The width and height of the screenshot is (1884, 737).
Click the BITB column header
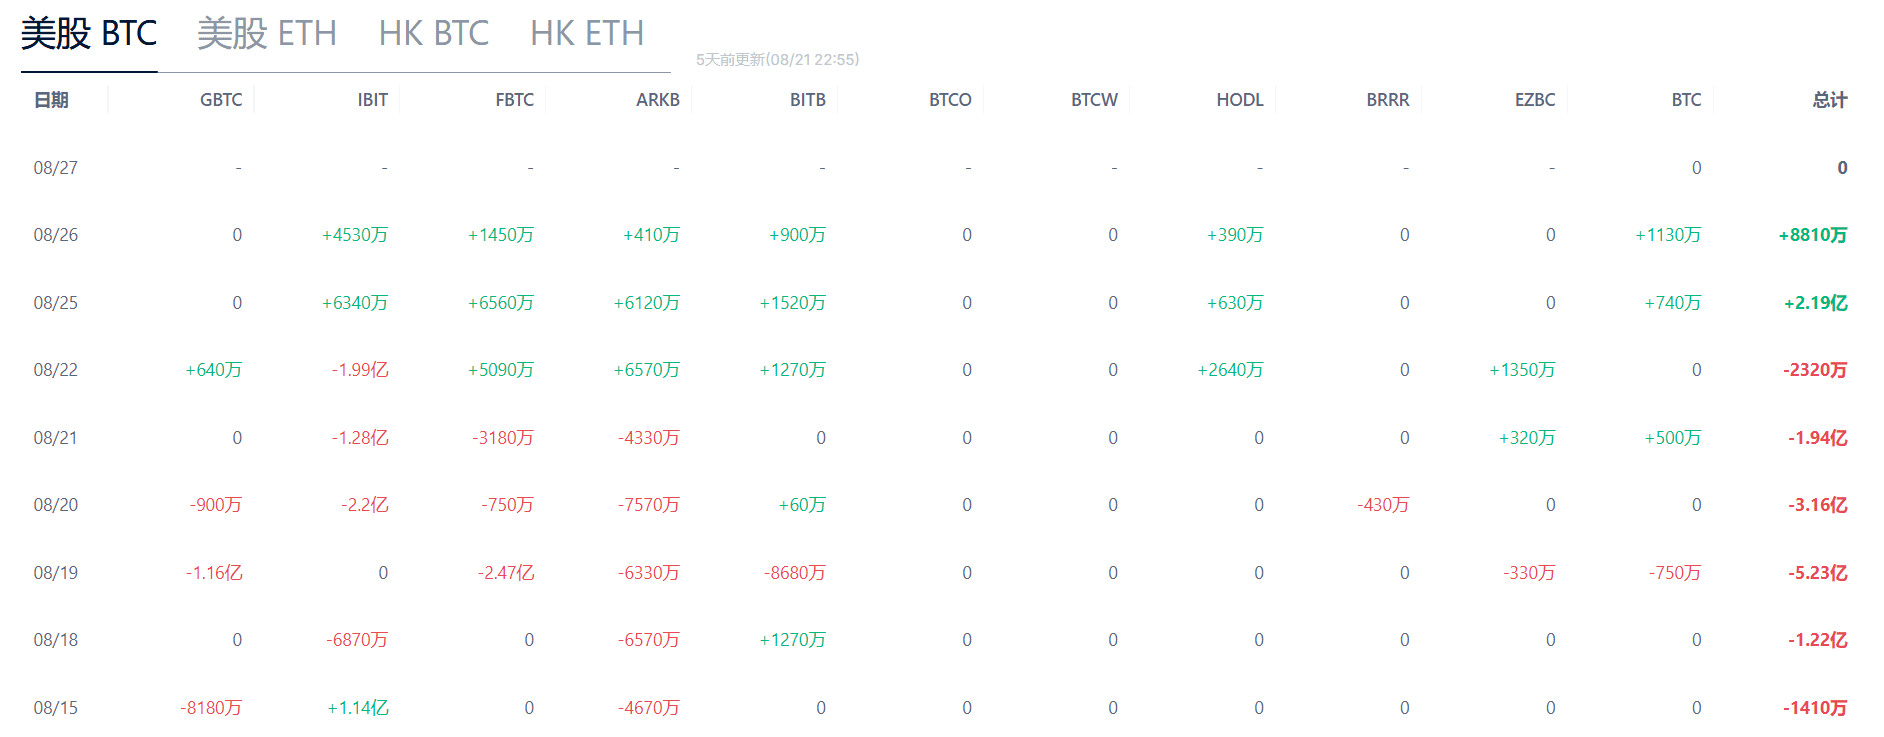808,100
